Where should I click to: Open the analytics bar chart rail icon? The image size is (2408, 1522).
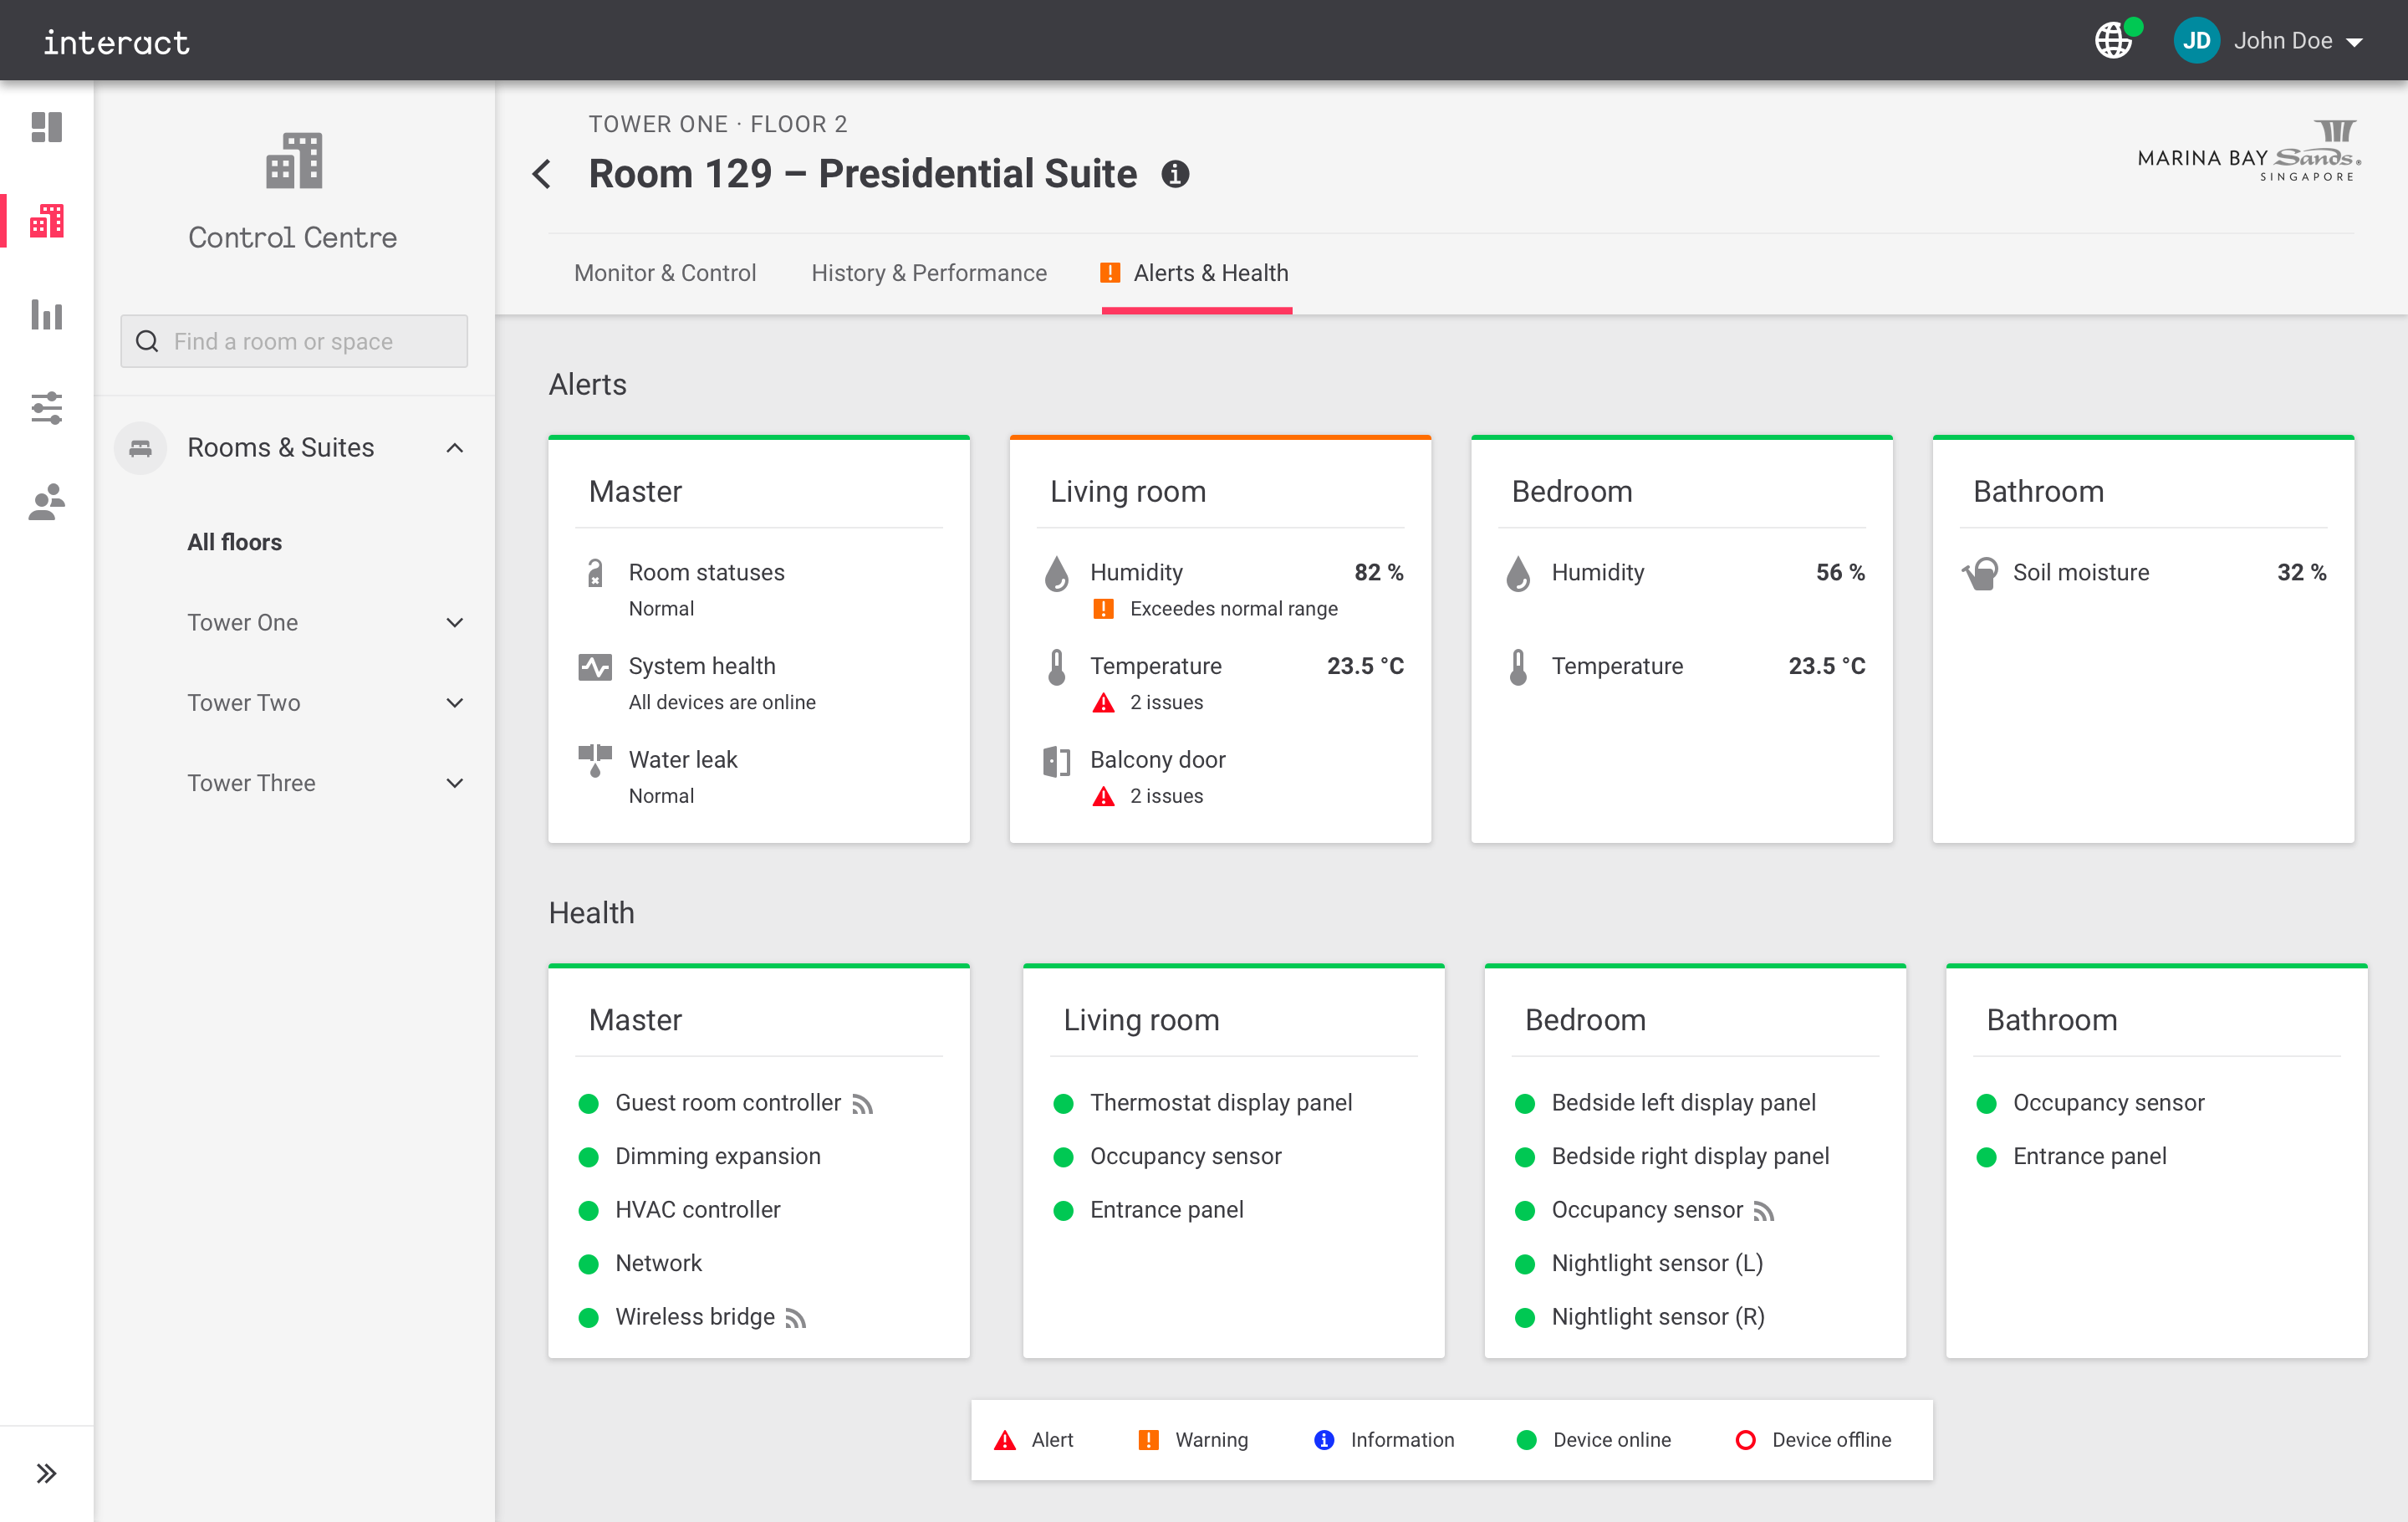pyautogui.click(x=46, y=314)
